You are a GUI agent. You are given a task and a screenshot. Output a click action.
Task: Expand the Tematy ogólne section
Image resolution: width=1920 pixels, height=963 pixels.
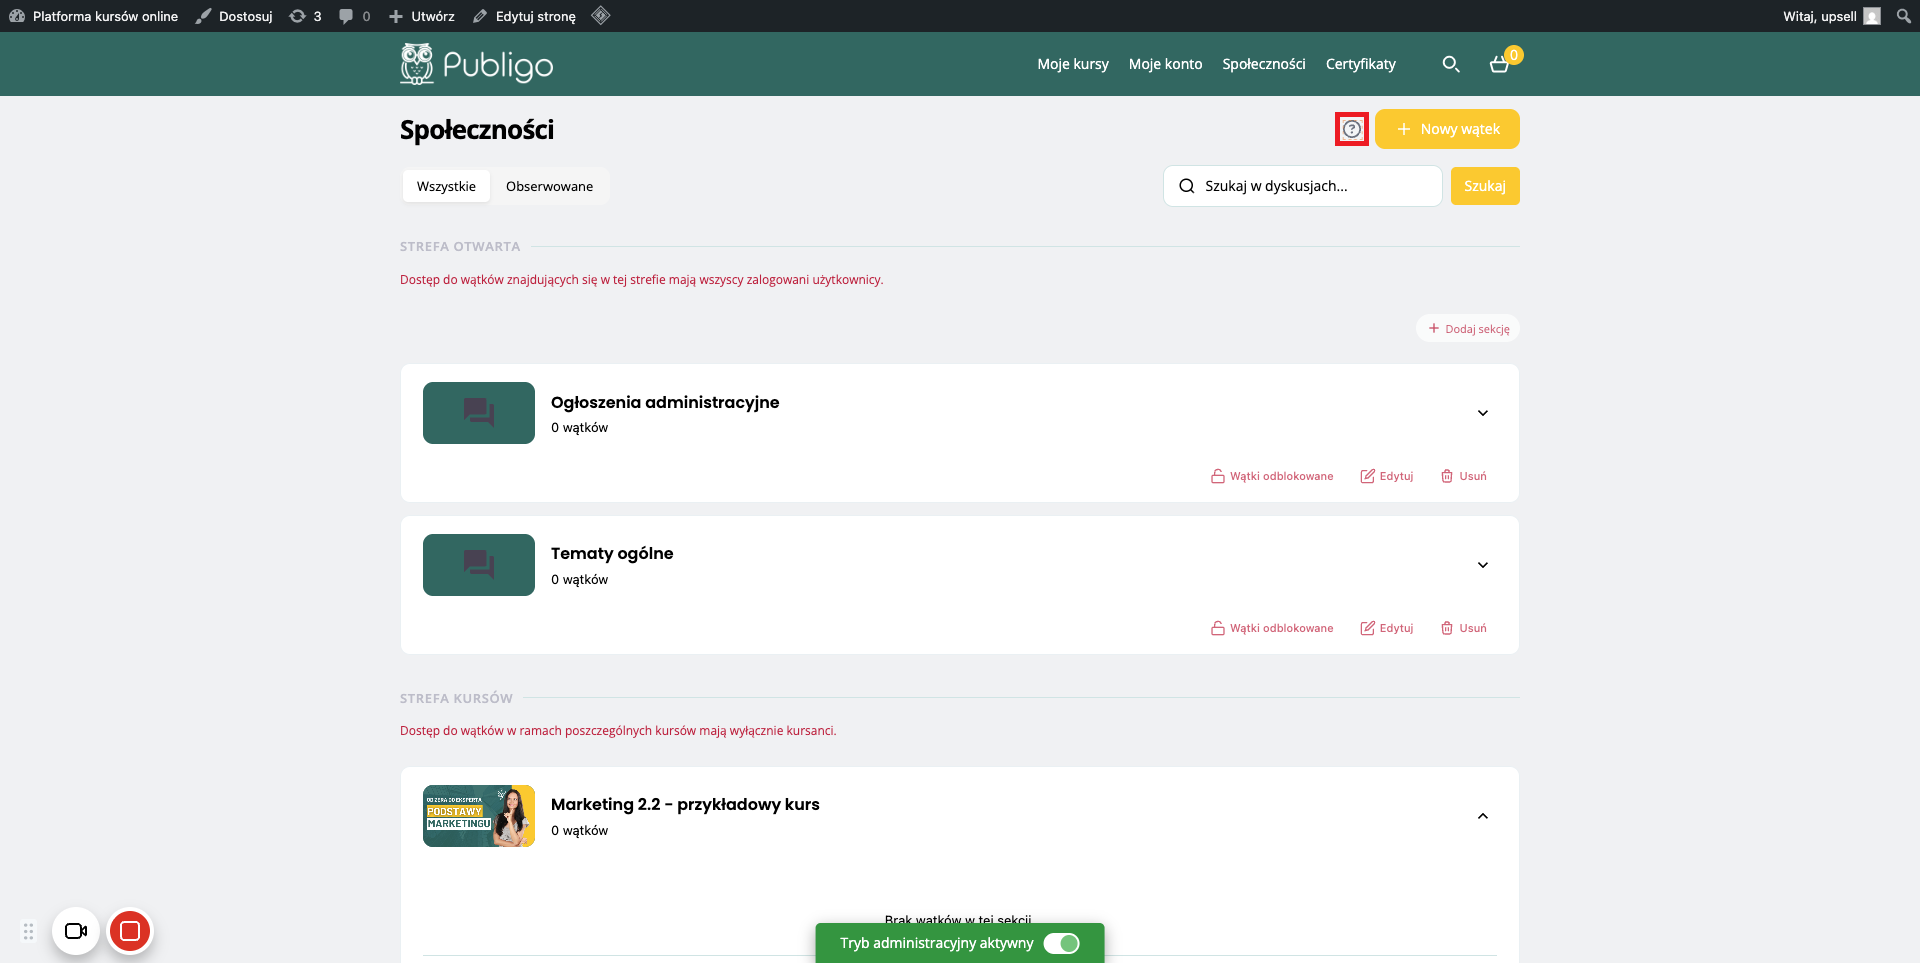(x=1482, y=565)
